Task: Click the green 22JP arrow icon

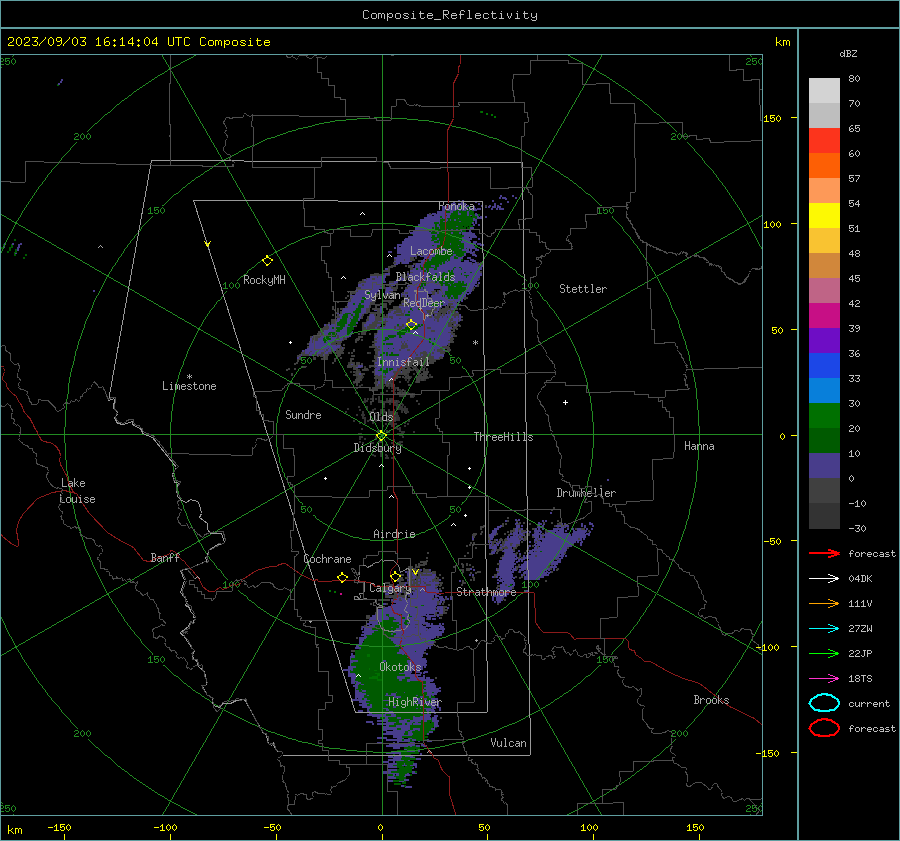Action: 824,653
